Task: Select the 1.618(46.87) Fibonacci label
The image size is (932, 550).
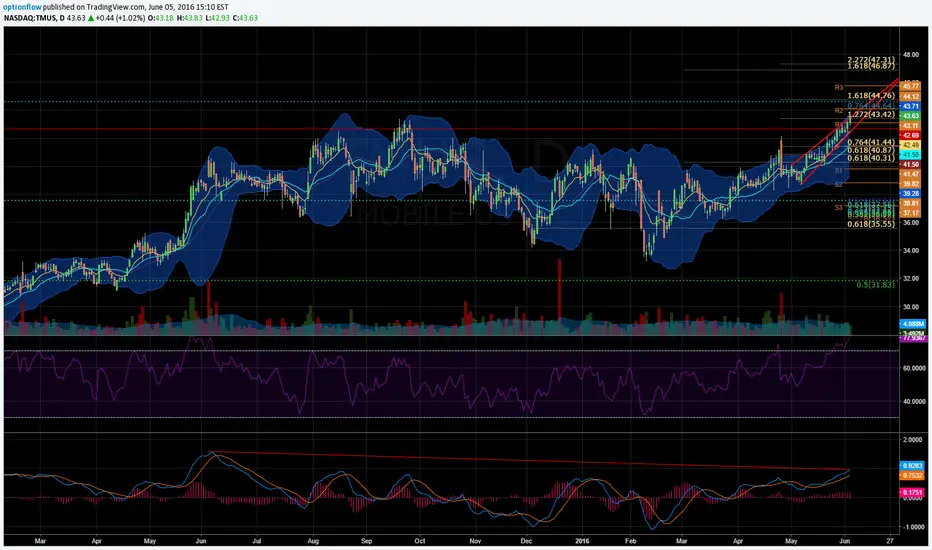Action: pyautogui.click(x=871, y=67)
